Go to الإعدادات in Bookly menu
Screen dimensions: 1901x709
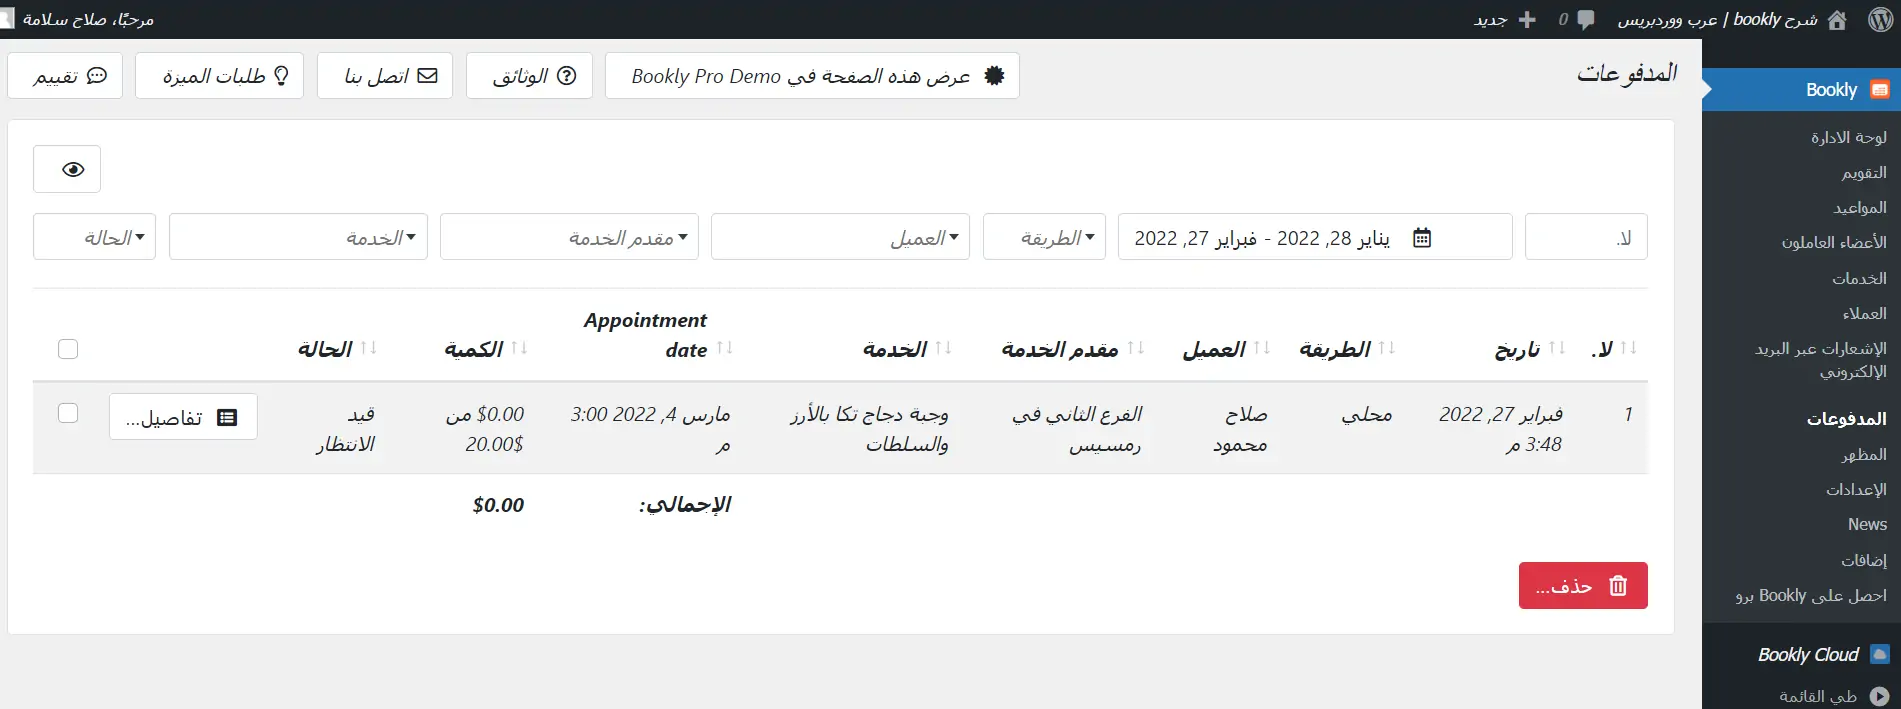pos(1856,490)
